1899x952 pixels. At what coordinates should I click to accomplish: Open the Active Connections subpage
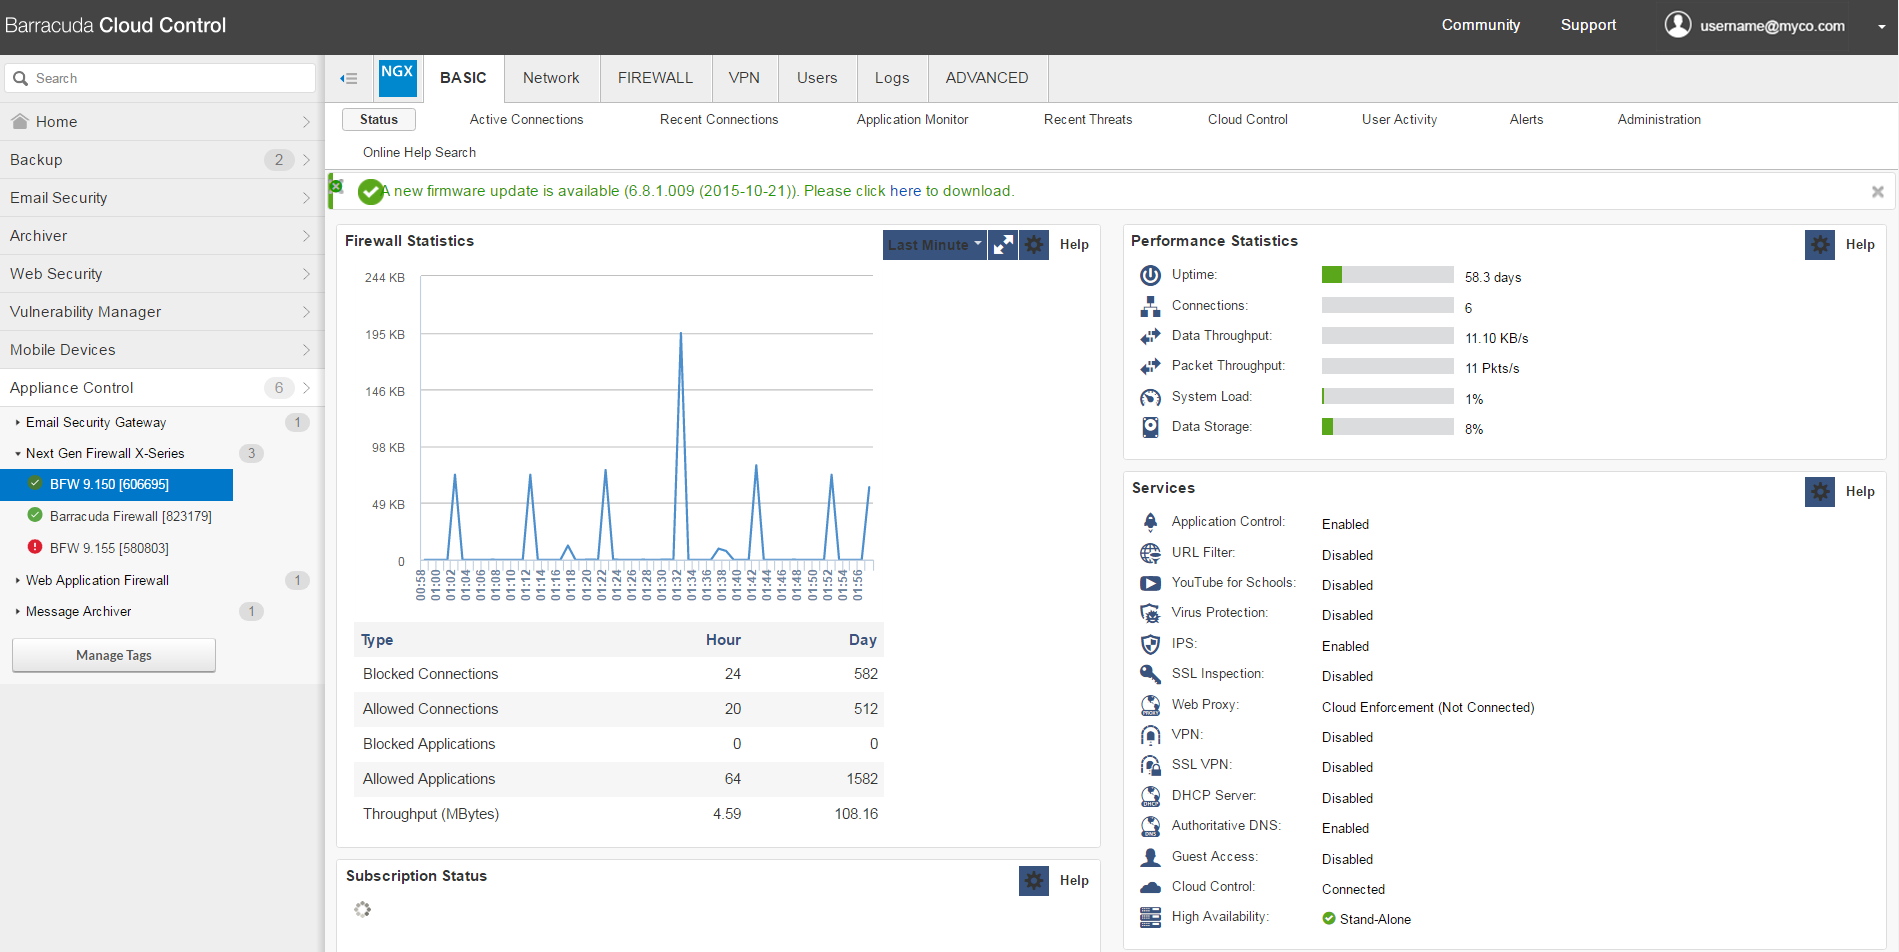tap(526, 119)
